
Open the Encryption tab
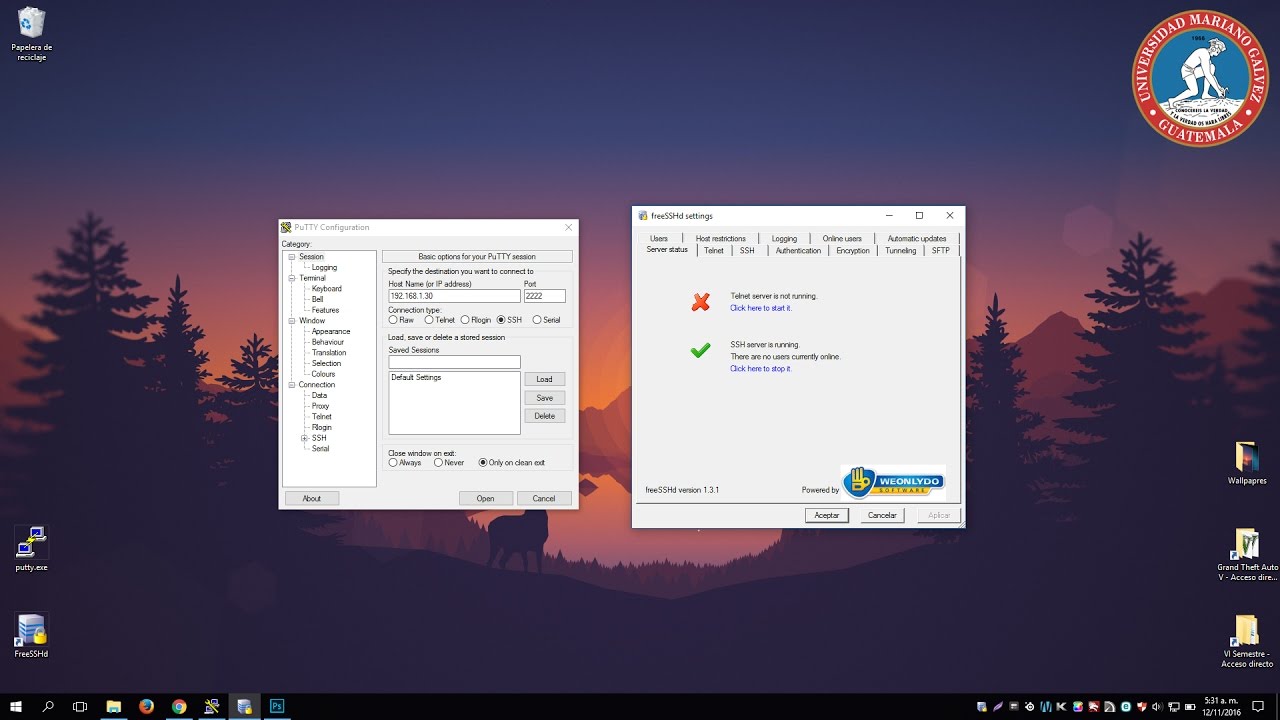[x=853, y=250]
